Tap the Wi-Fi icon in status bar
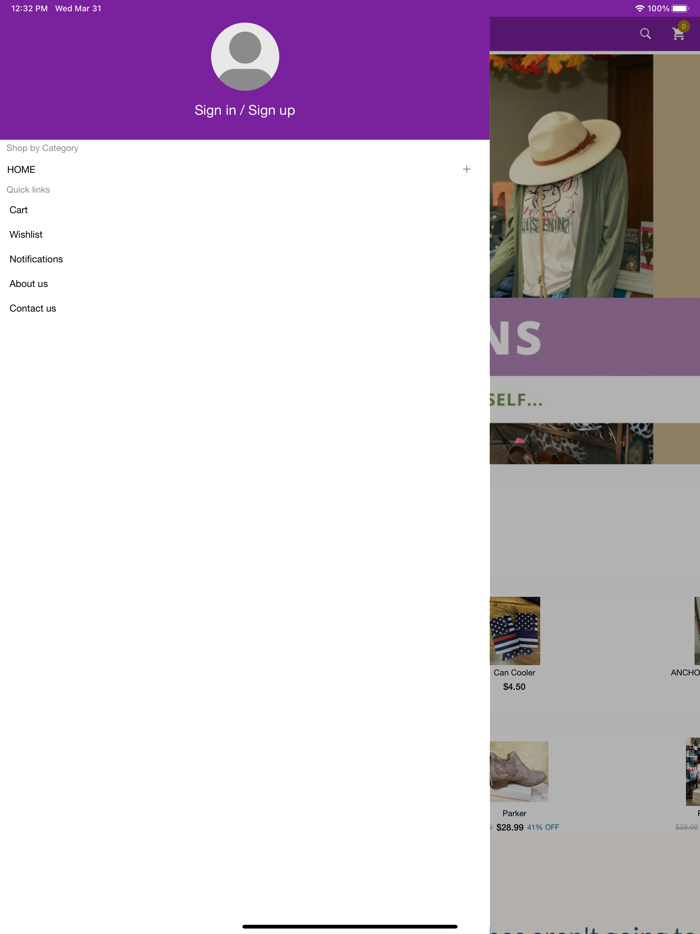This screenshot has width=700, height=934. pos(640,8)
